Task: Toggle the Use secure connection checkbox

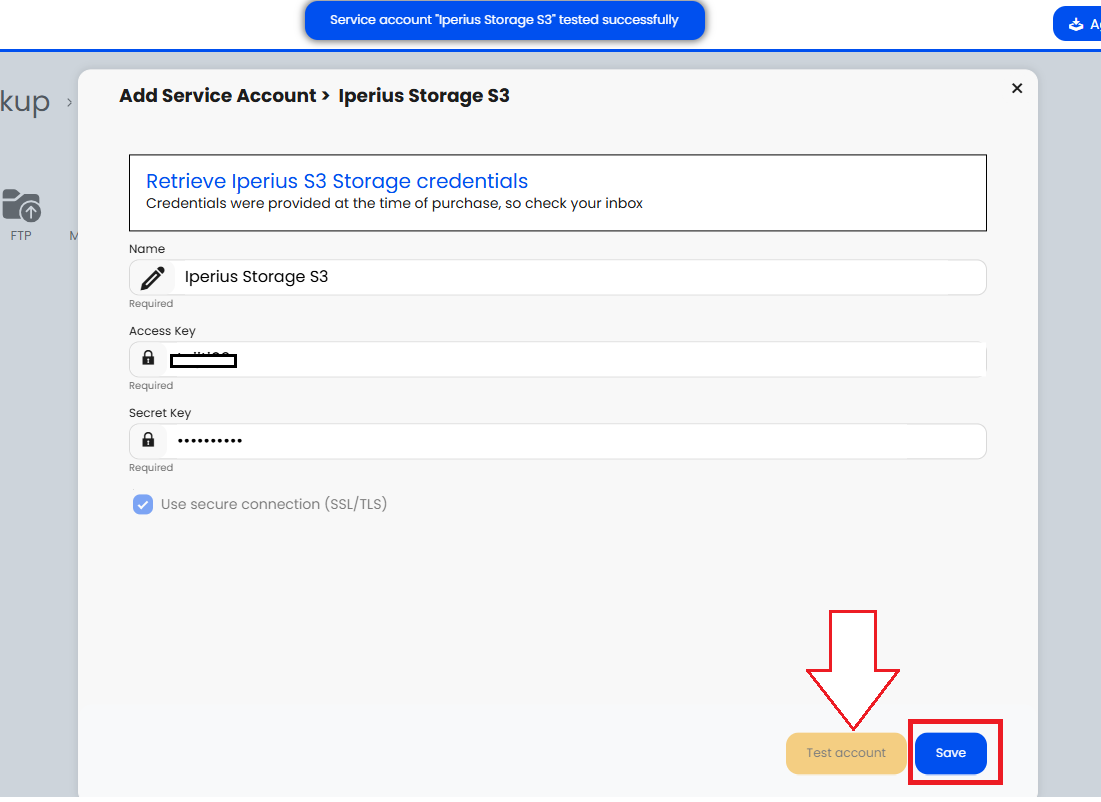Action: [x=143, y=504]
